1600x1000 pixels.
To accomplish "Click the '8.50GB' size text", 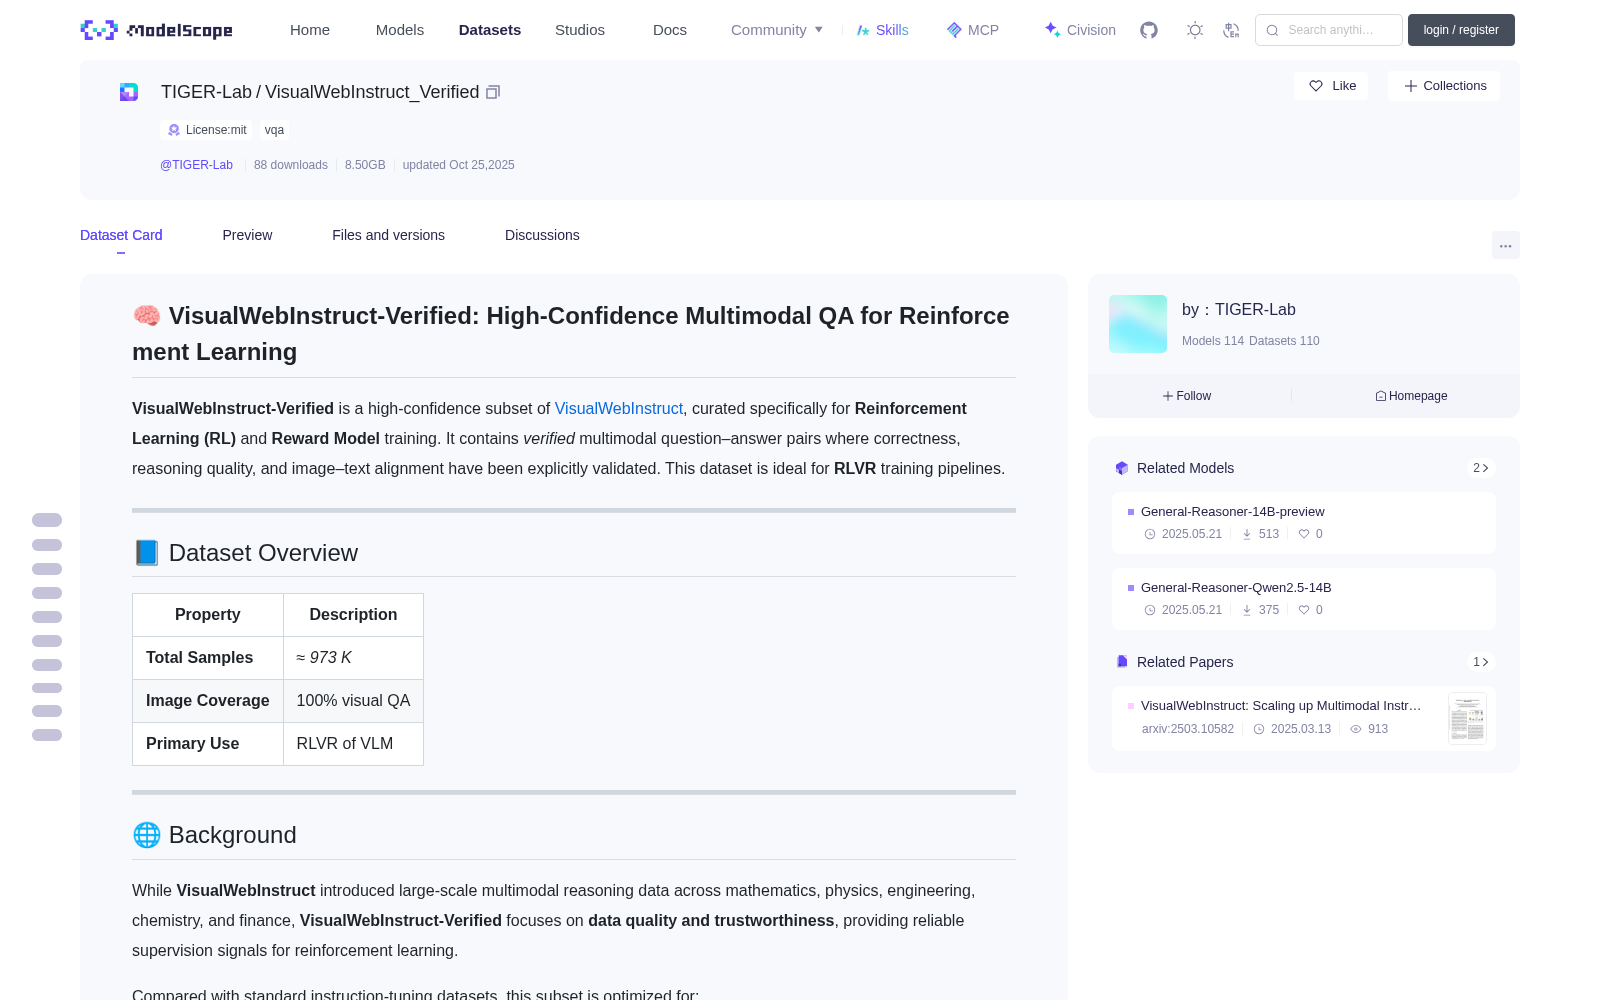I will click(365, 165).
